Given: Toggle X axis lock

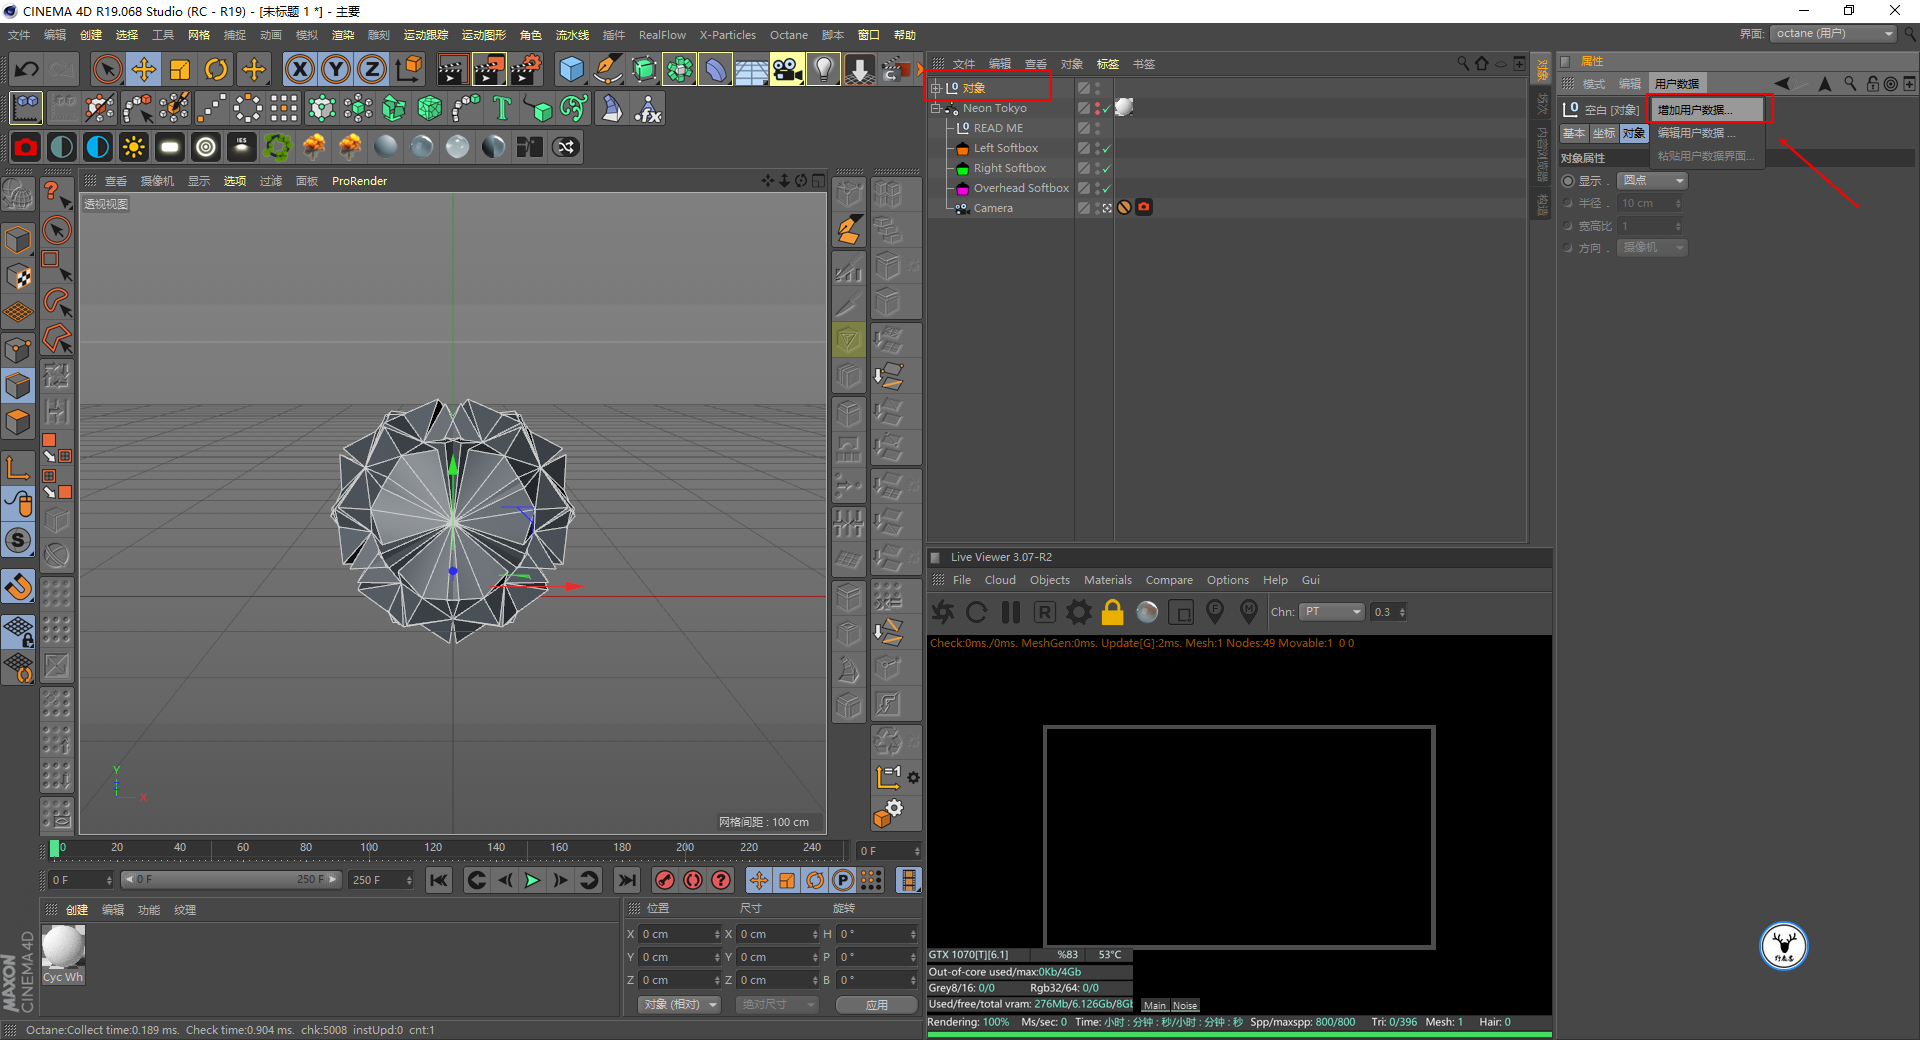Looking at the screenshot, I should pyautogui.click(x=299, y=69).
